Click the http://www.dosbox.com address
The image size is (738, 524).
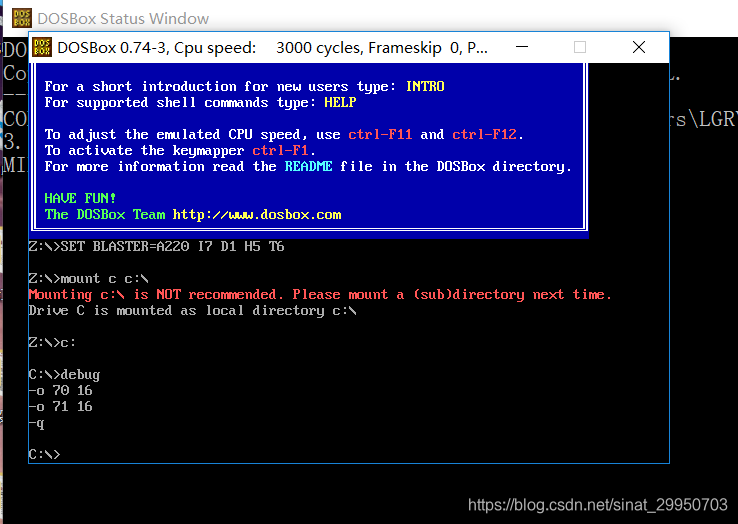257,215
